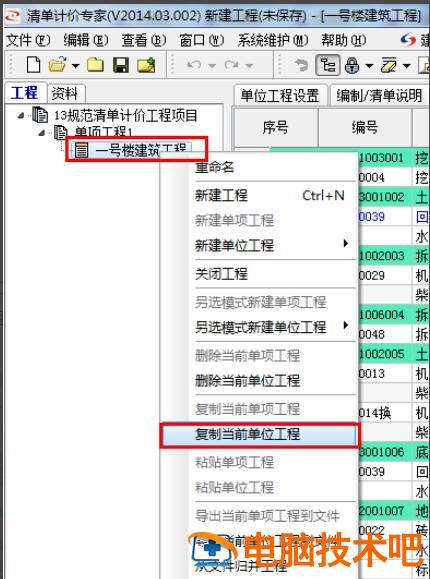The width and height of the screenshot is (430, 579).
Task: Open the dropdown arrow next to padlock
Action: [369, 66]
